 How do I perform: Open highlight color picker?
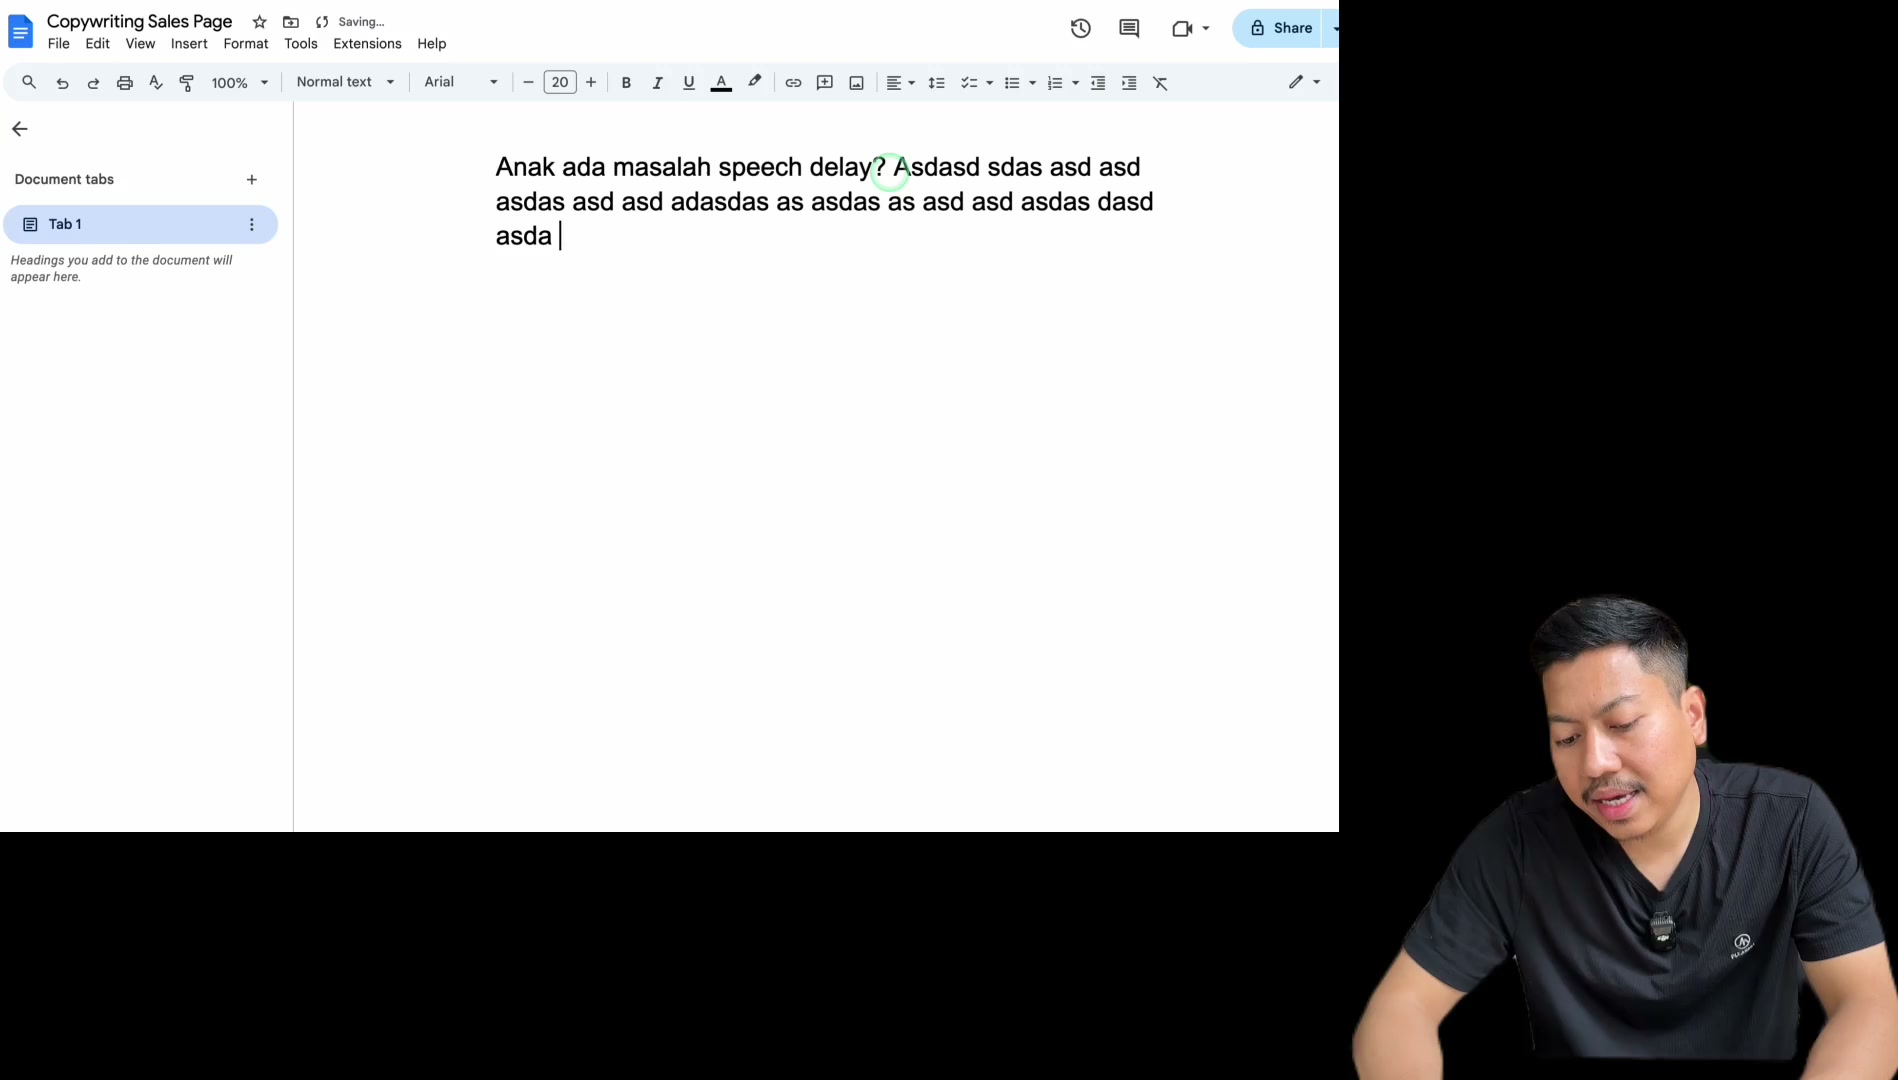(755, 82)
